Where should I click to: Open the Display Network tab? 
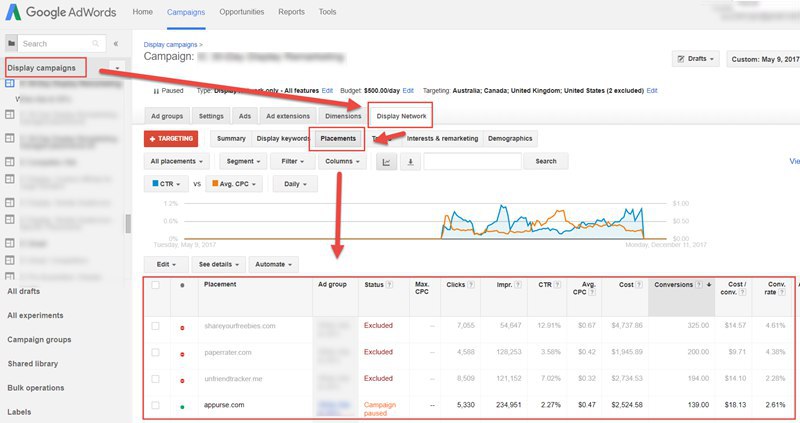pos(401,116)
